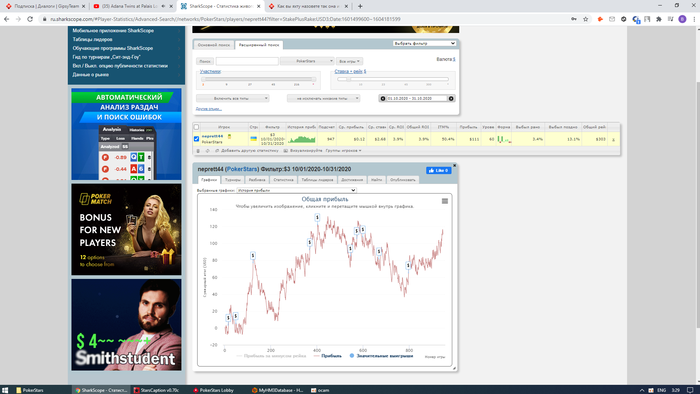This screenshot has height=394, width=700.
Task: Open the chart hamburger export menu
Action: (445, 201)
